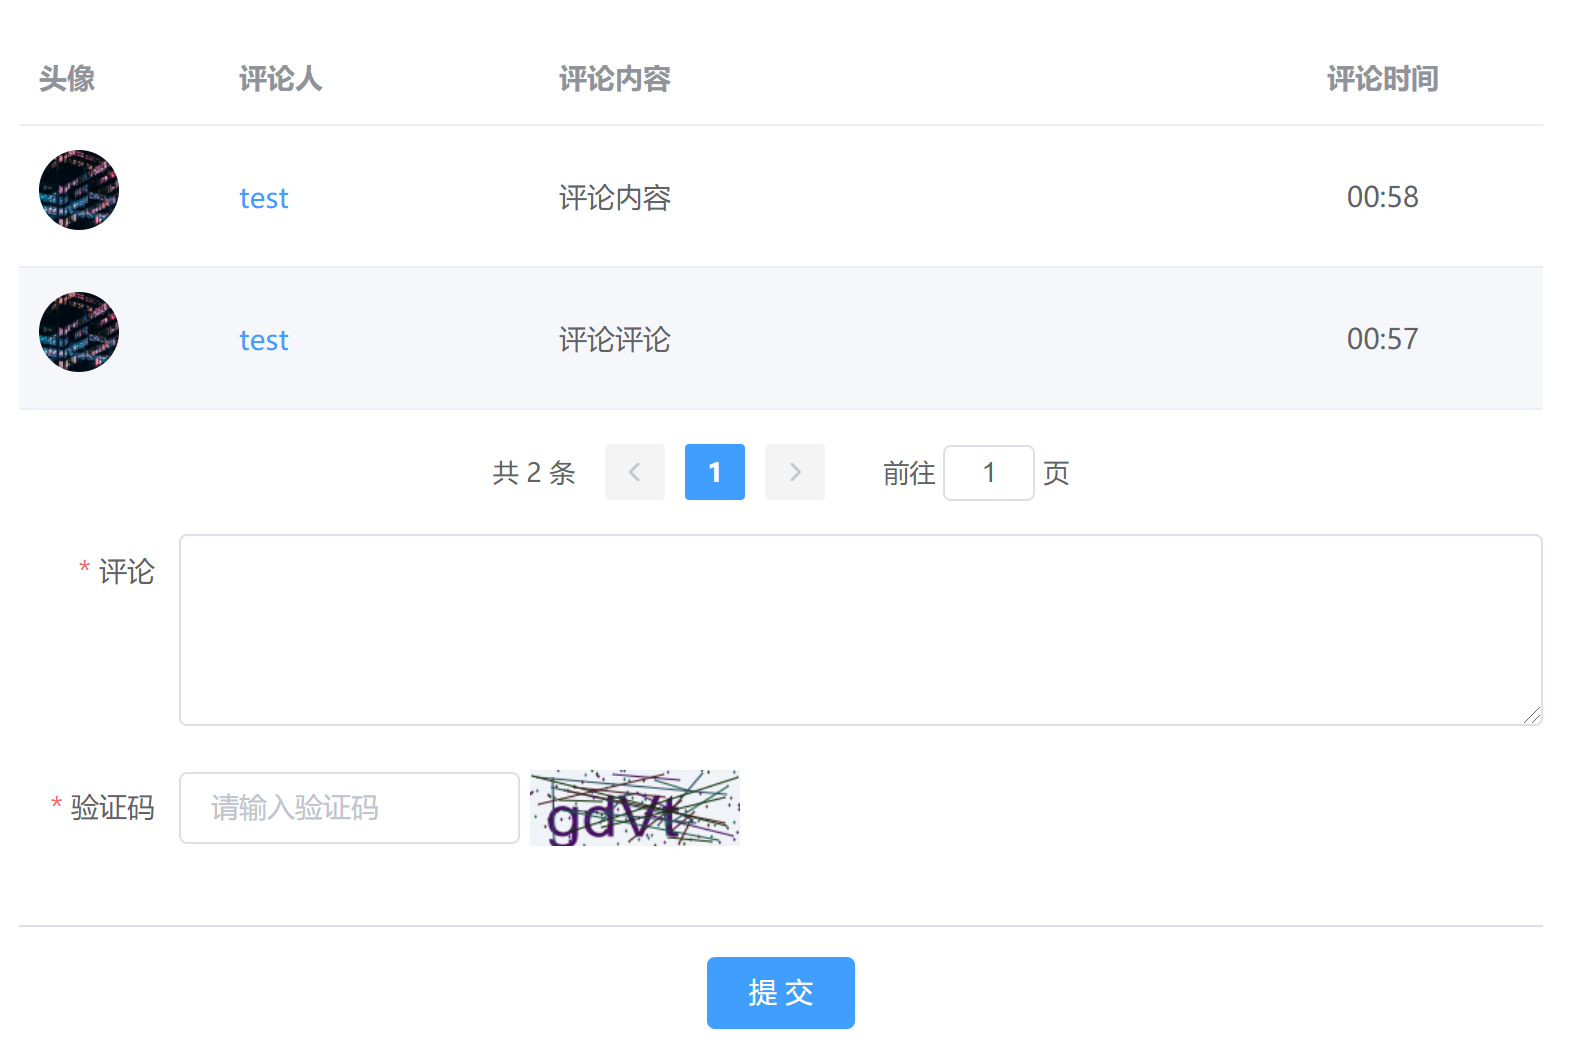1575x1054 pixels.
Task: Refresh the gdVt captcha image
Action: 634,808
